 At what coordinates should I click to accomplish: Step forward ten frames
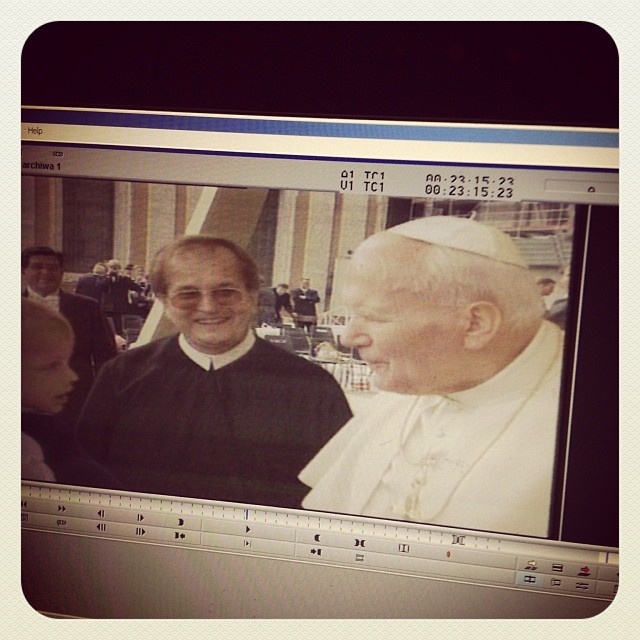(140, 532)
